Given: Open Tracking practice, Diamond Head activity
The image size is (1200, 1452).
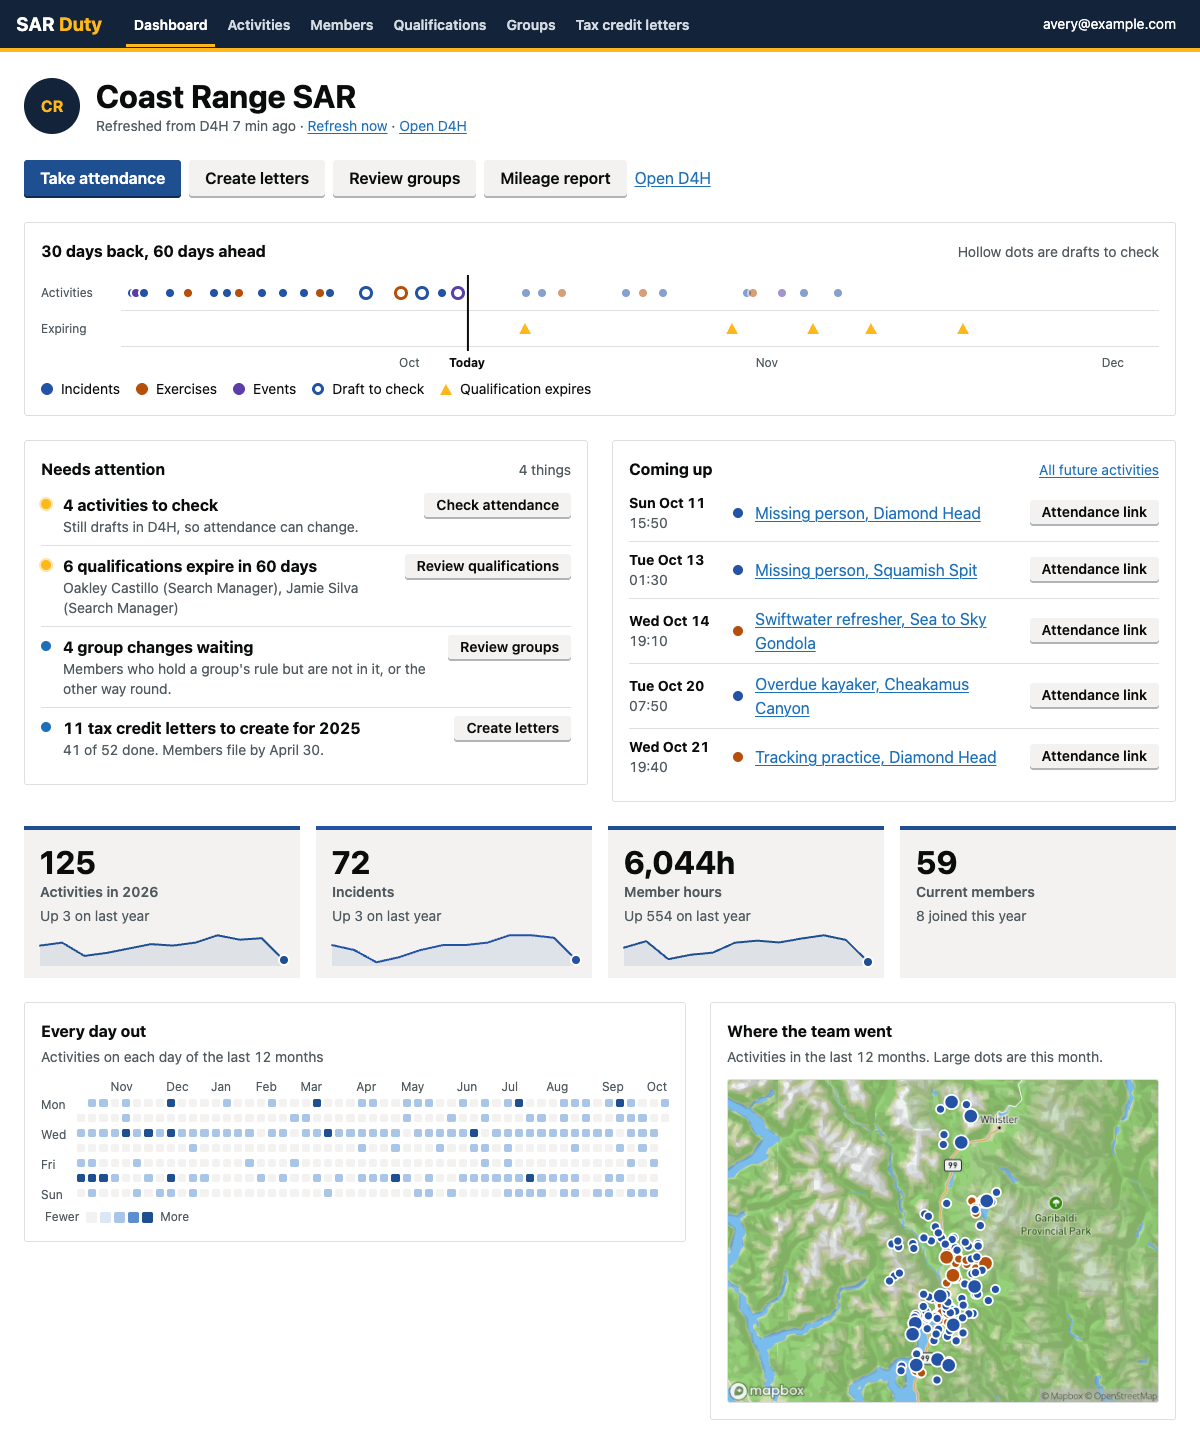Looking at the screenshot, I should [x=876, y=757].
